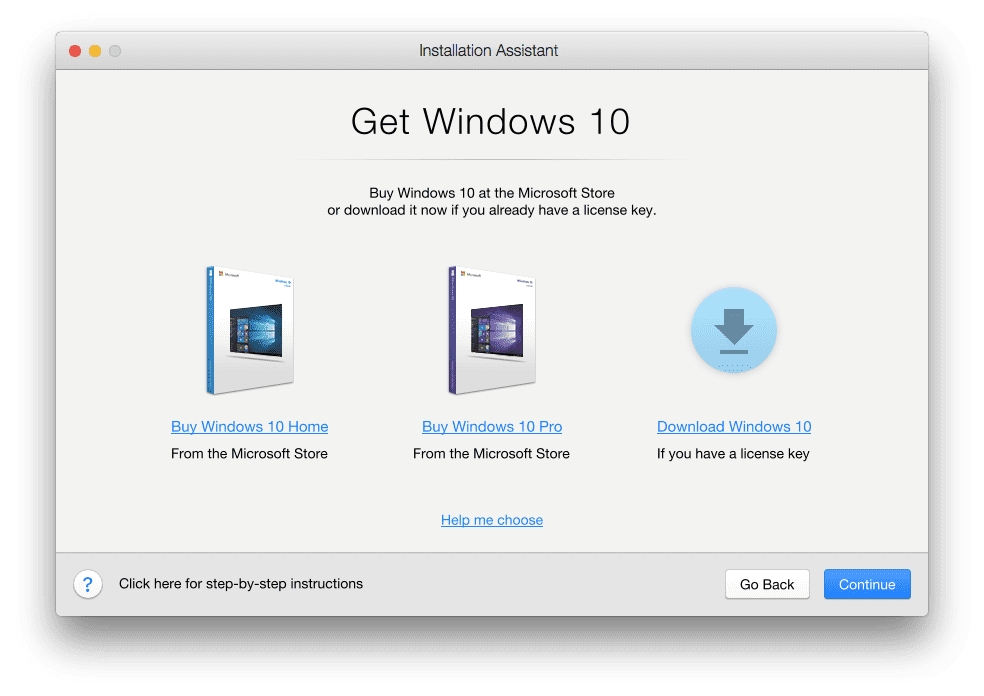Click the gray zoom button in the title bar
Image resolution: width=984 pixels, height=696 pixels.
115,51
